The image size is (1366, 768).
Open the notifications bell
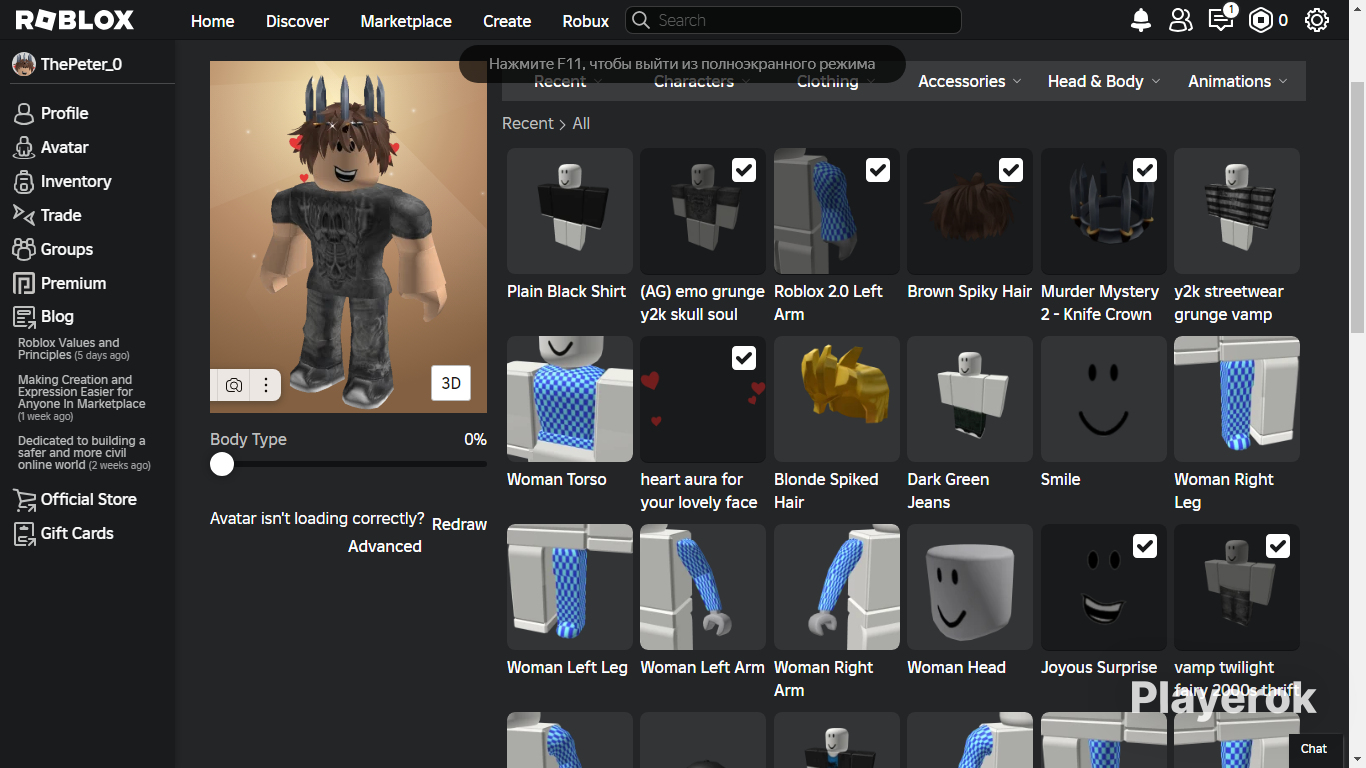pos(1141,20)
